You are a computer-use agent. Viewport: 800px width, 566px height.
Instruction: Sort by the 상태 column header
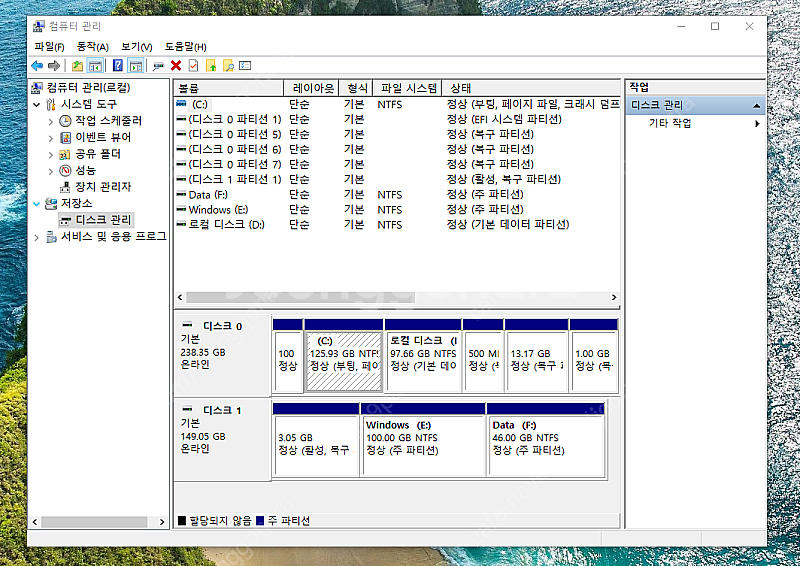click(531, 88)
